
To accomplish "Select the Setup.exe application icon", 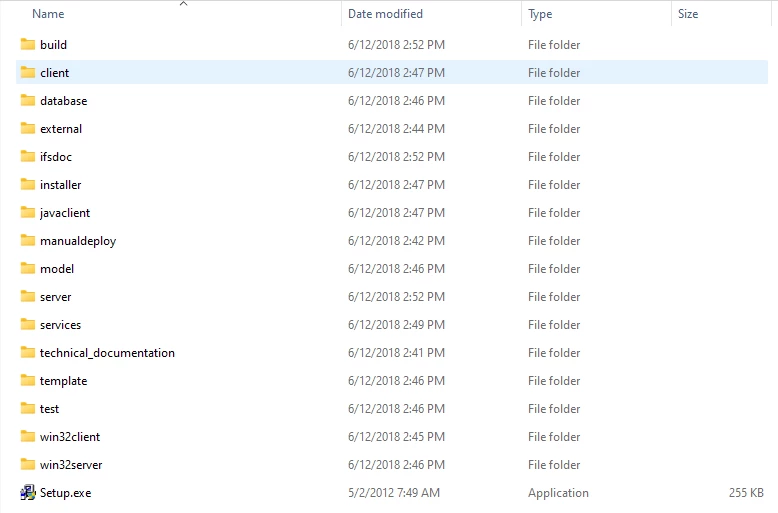I will point(28,493).
